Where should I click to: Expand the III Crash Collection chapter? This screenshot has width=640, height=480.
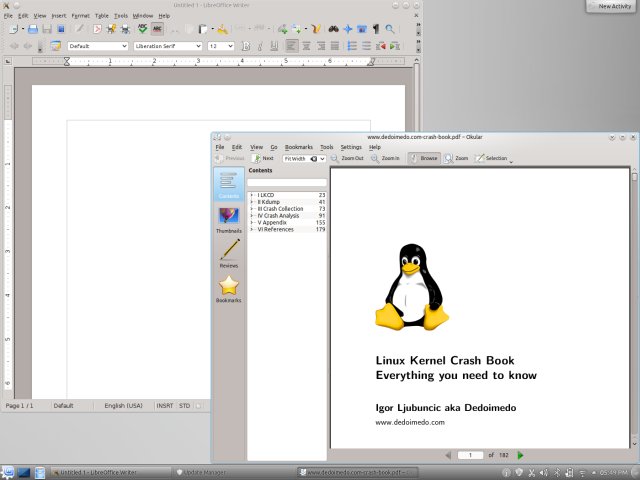[252, 208]
